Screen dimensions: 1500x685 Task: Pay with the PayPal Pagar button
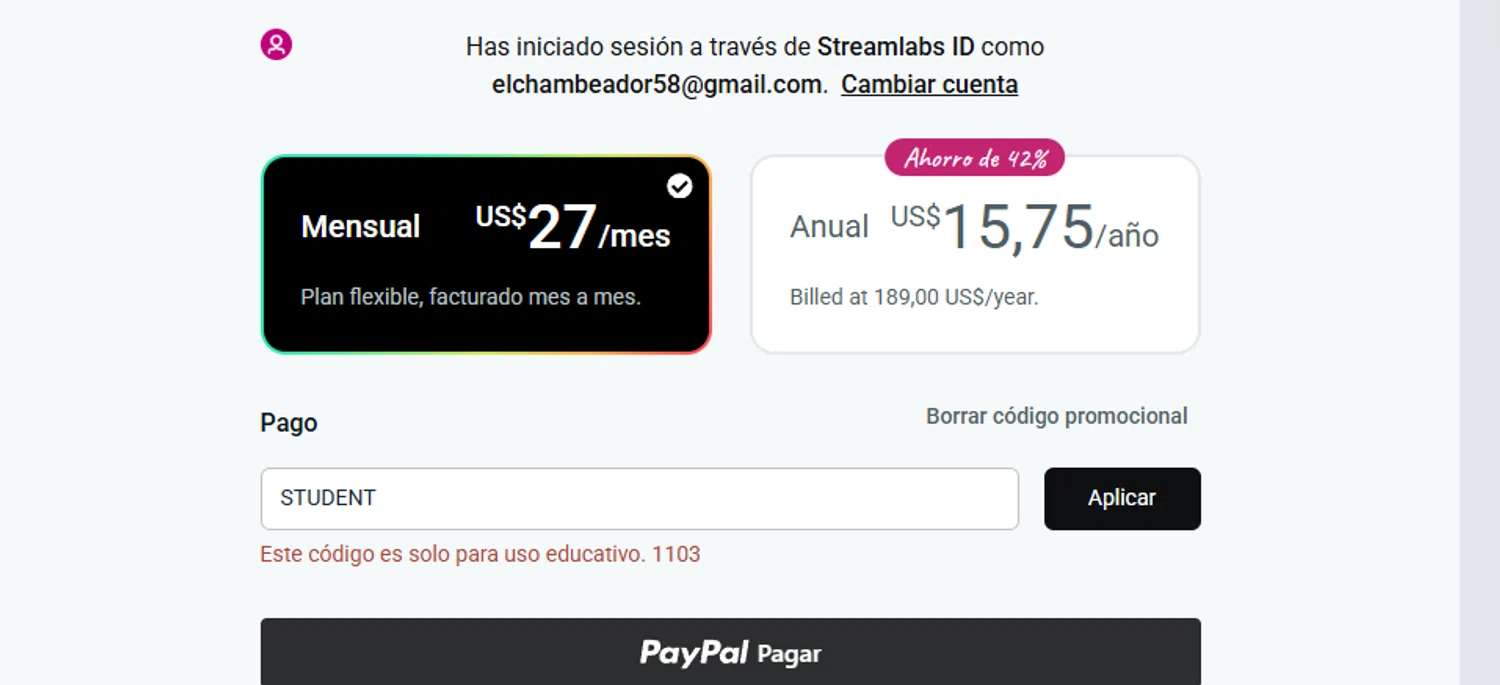pos(730,652)
